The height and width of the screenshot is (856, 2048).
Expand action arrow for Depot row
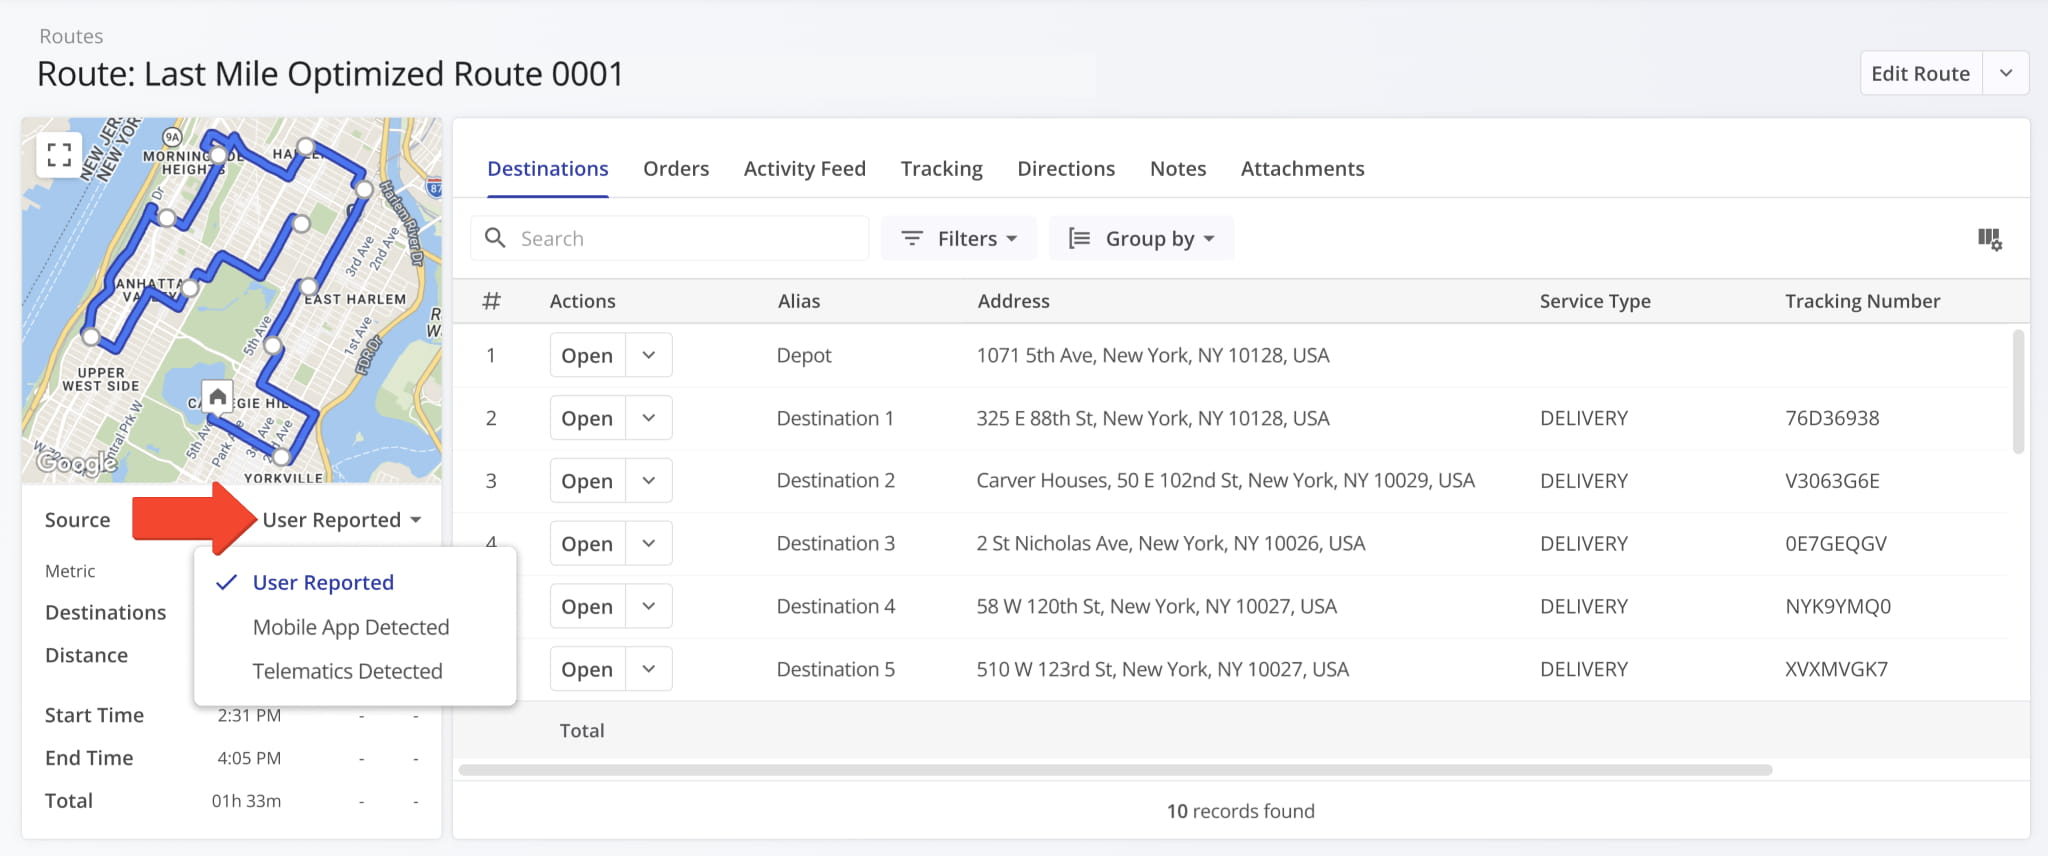649,355
